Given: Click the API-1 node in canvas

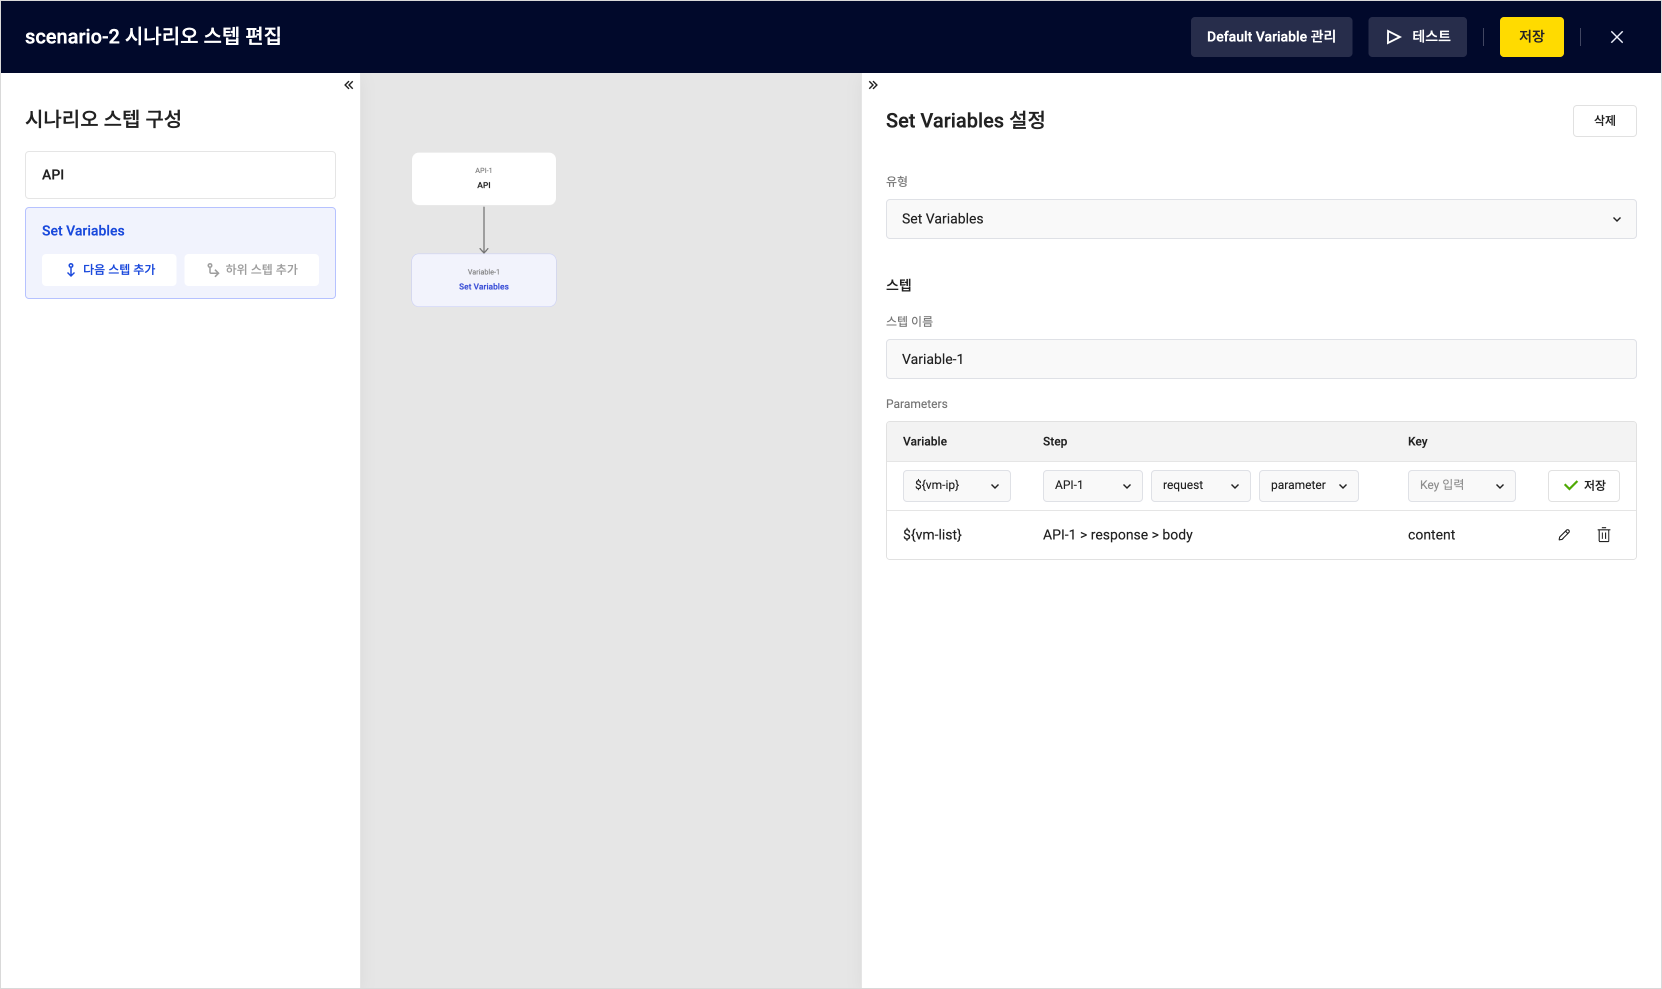Looking at the screenshot, I should point(484,179).
